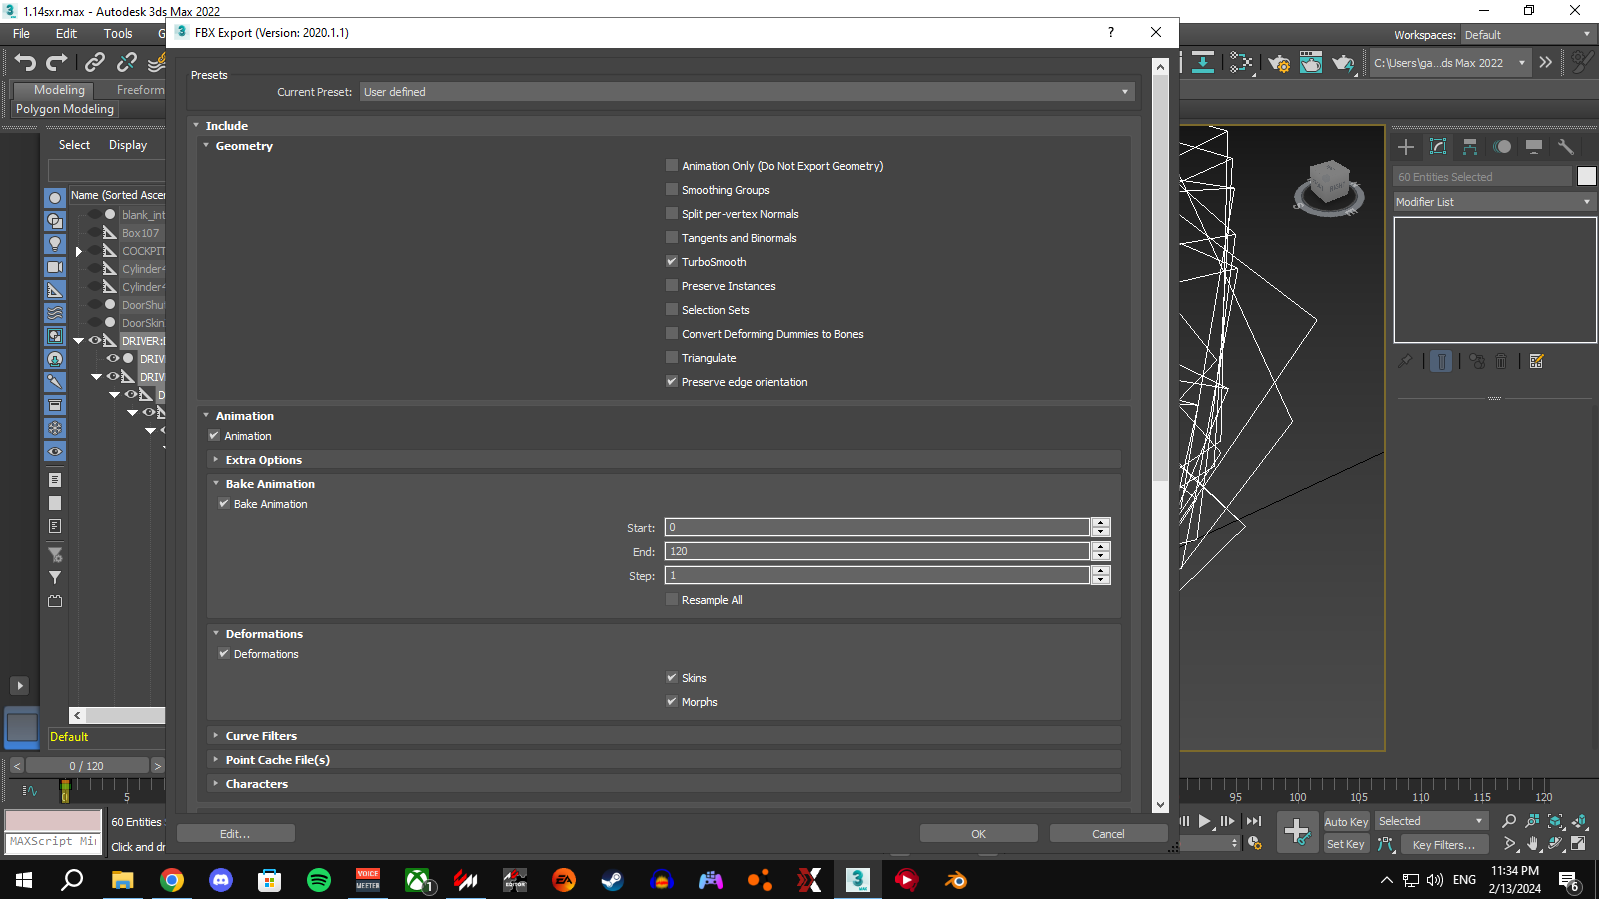
Task: Click the Redo arrow in 3ds Max toolbar
Action: 57,63
